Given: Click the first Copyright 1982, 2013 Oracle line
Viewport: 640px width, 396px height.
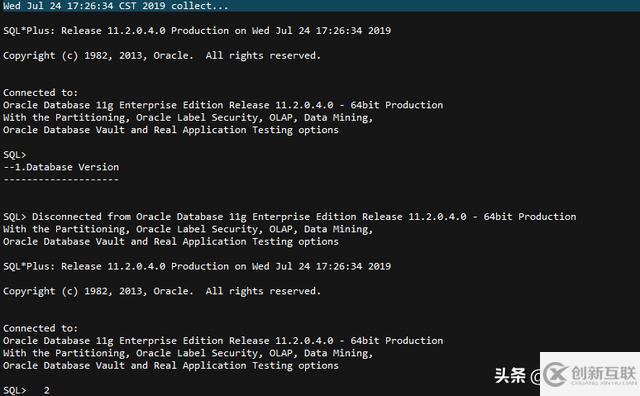Looking at the screenshot, I should pyautogui.click(x=162, y=56).
